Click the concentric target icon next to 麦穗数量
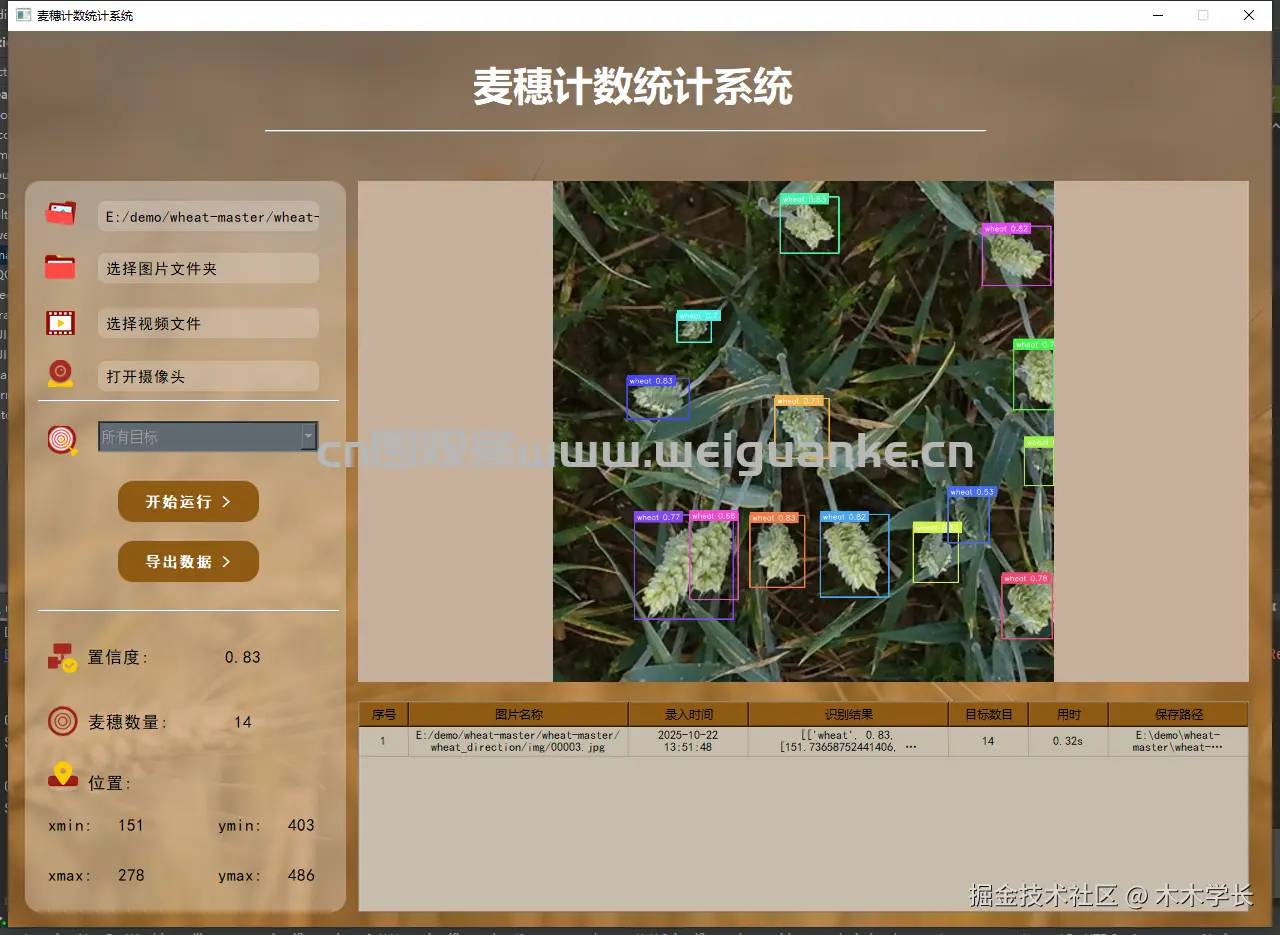 pos(61,721)
